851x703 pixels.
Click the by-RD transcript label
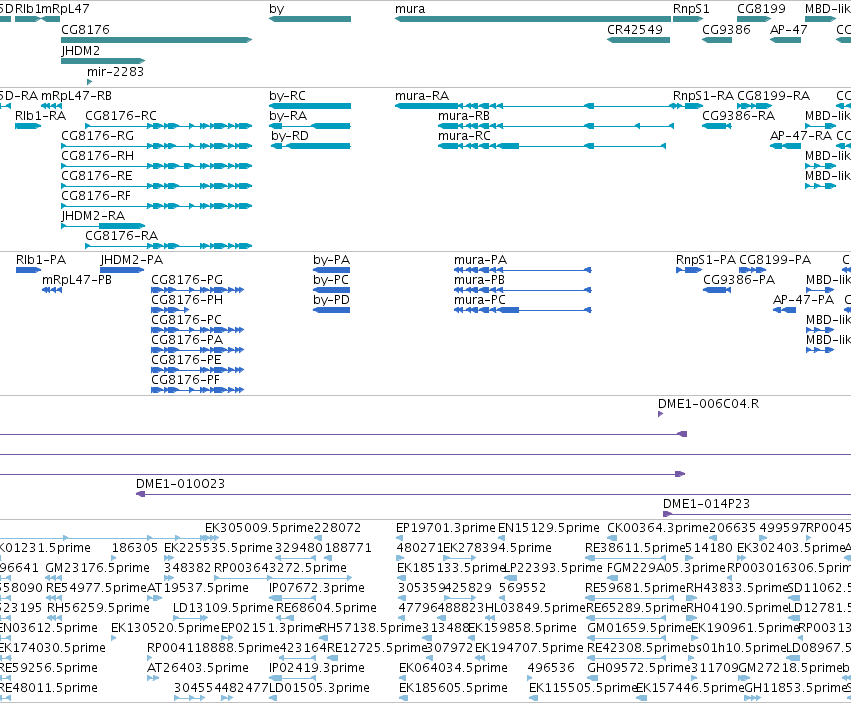[290, 136]
